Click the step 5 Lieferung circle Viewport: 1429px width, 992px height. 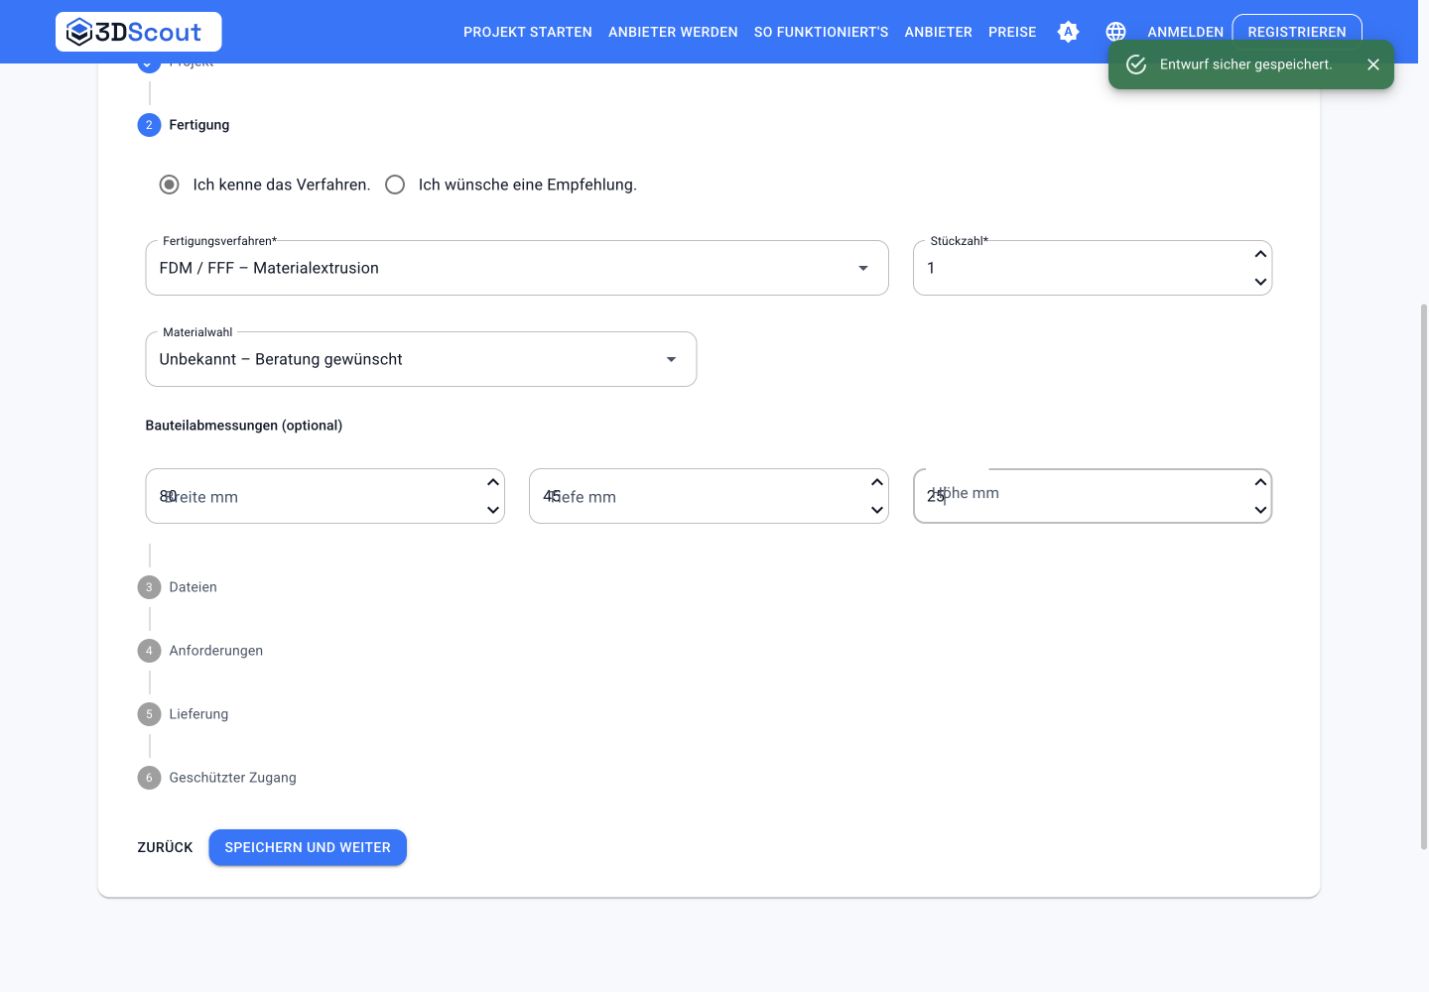pyautogui.click(x=149, y=714)
